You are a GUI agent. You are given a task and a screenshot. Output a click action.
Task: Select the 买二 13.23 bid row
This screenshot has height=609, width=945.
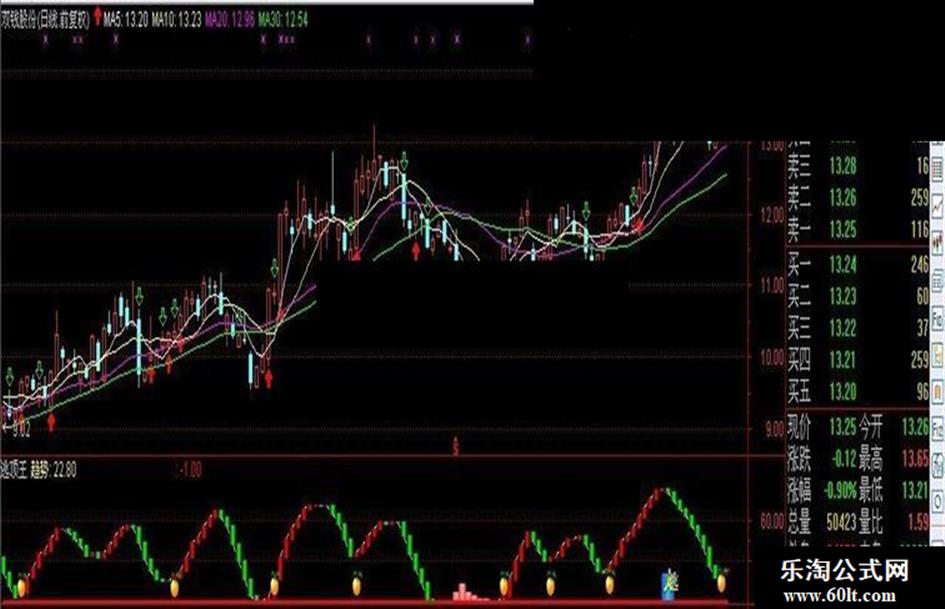point(857,296)
